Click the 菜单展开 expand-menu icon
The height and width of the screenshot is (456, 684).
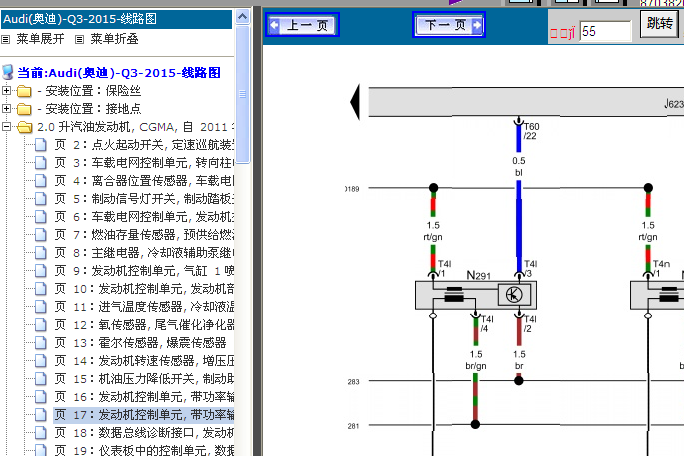pos(6,39)
